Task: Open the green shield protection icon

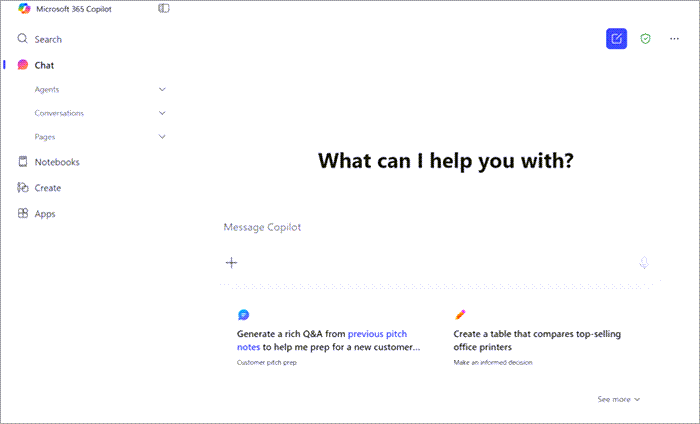Action: (x=646, y=39)
